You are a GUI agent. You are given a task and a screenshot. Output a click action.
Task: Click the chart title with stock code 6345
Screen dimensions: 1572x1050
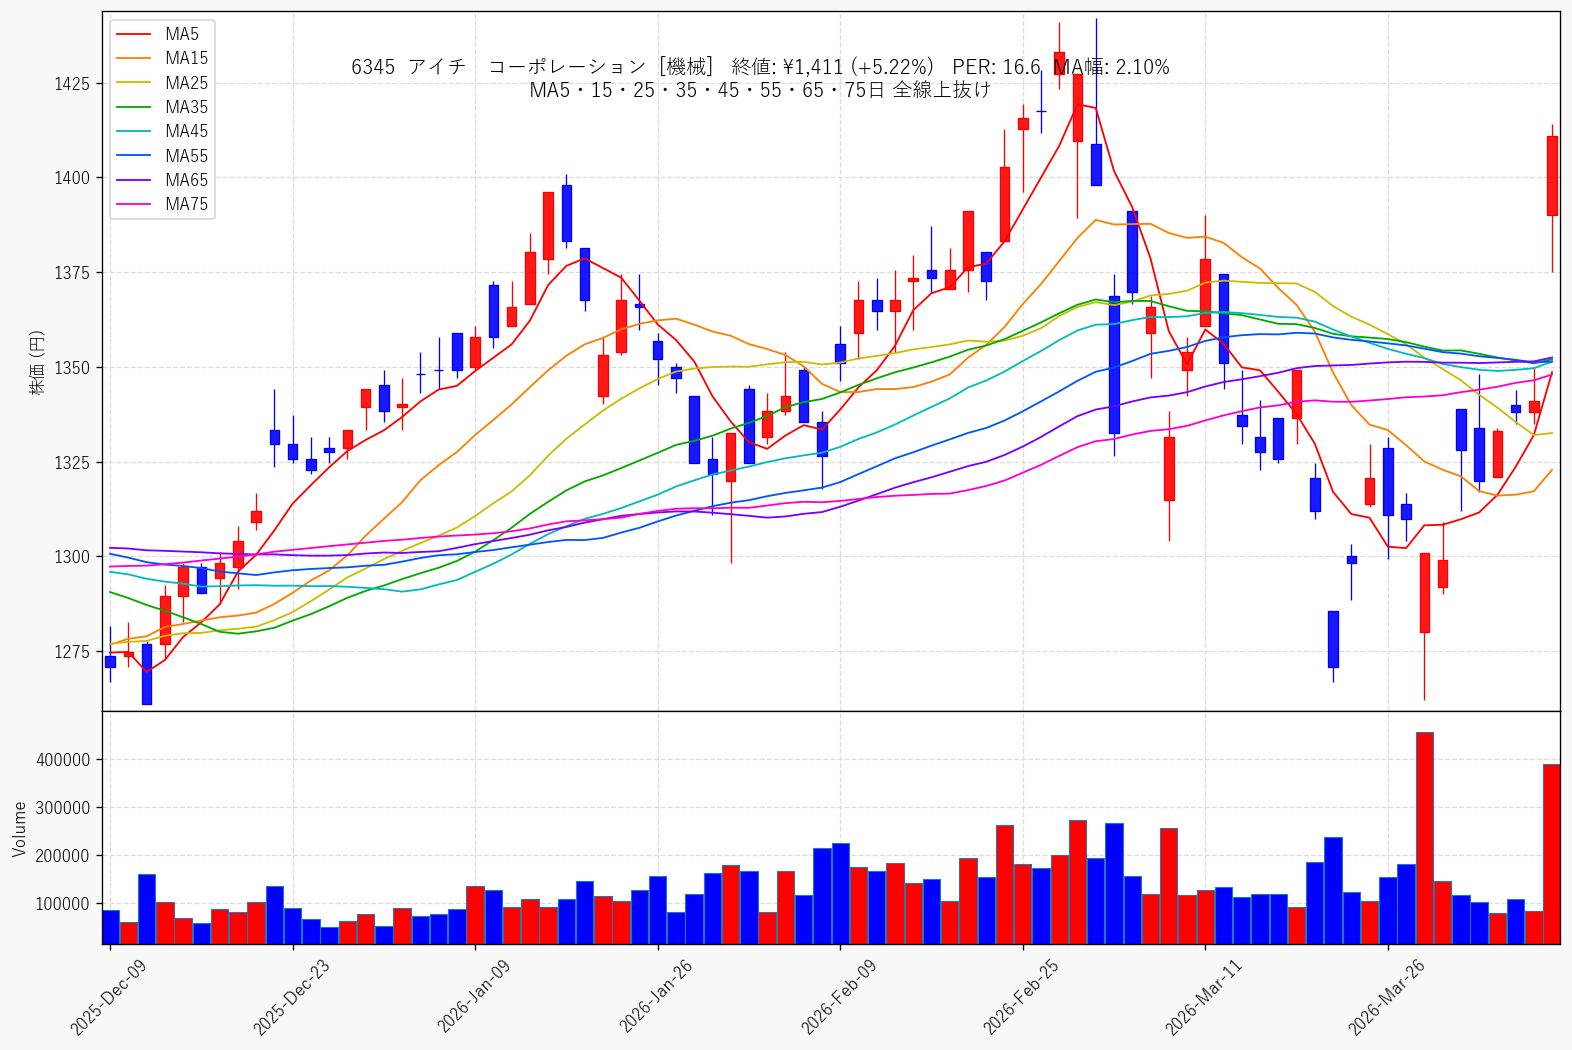[760, 67]
